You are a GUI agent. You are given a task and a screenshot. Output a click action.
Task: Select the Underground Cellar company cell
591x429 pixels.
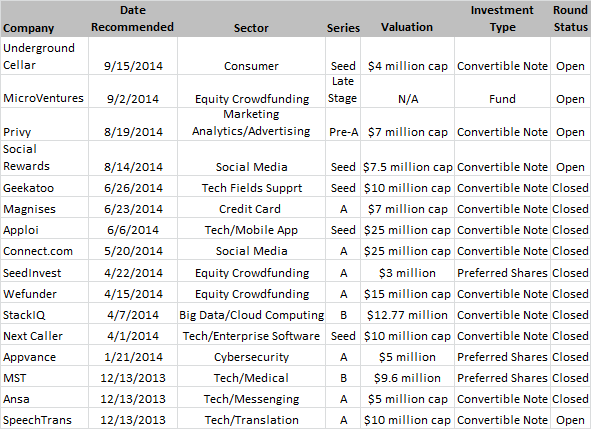click(x=44, y=56)
